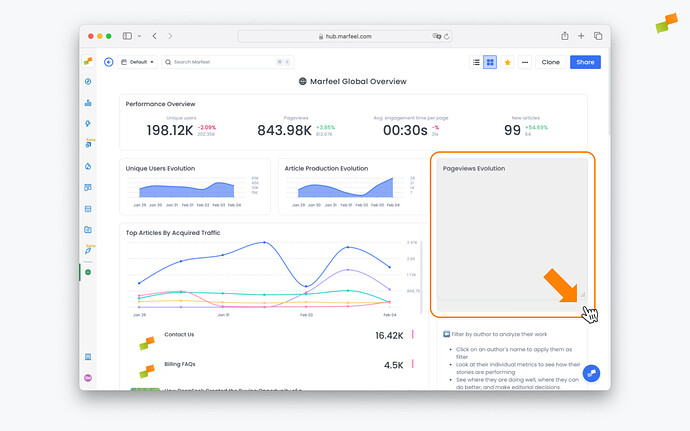690x431 pixels.
Task: Click the 4.5K traffic value
Action: point(393,365)
